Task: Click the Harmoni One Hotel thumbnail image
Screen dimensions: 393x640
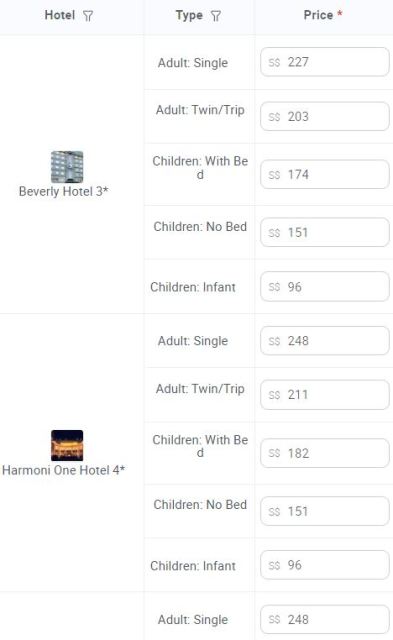Action: click(x=67, y=445)
